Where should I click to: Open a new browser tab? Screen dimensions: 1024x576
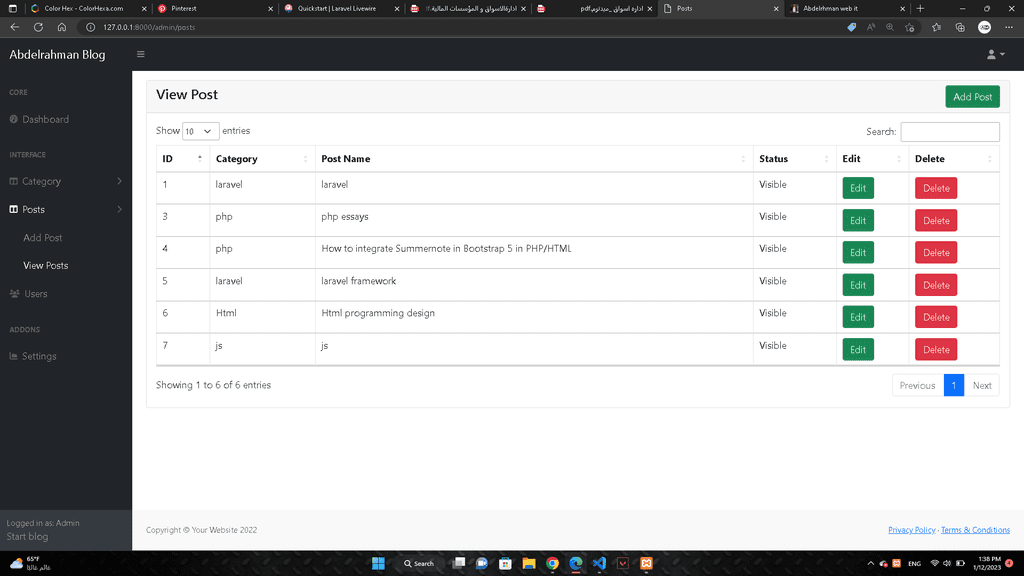click(x=920, y=8)
